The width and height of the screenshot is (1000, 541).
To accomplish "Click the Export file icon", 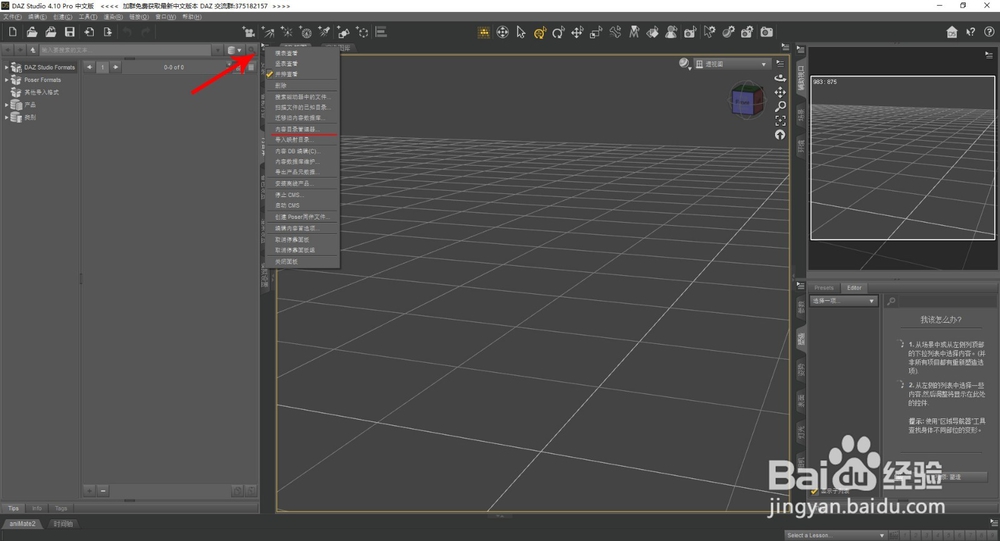I will 108,32.
